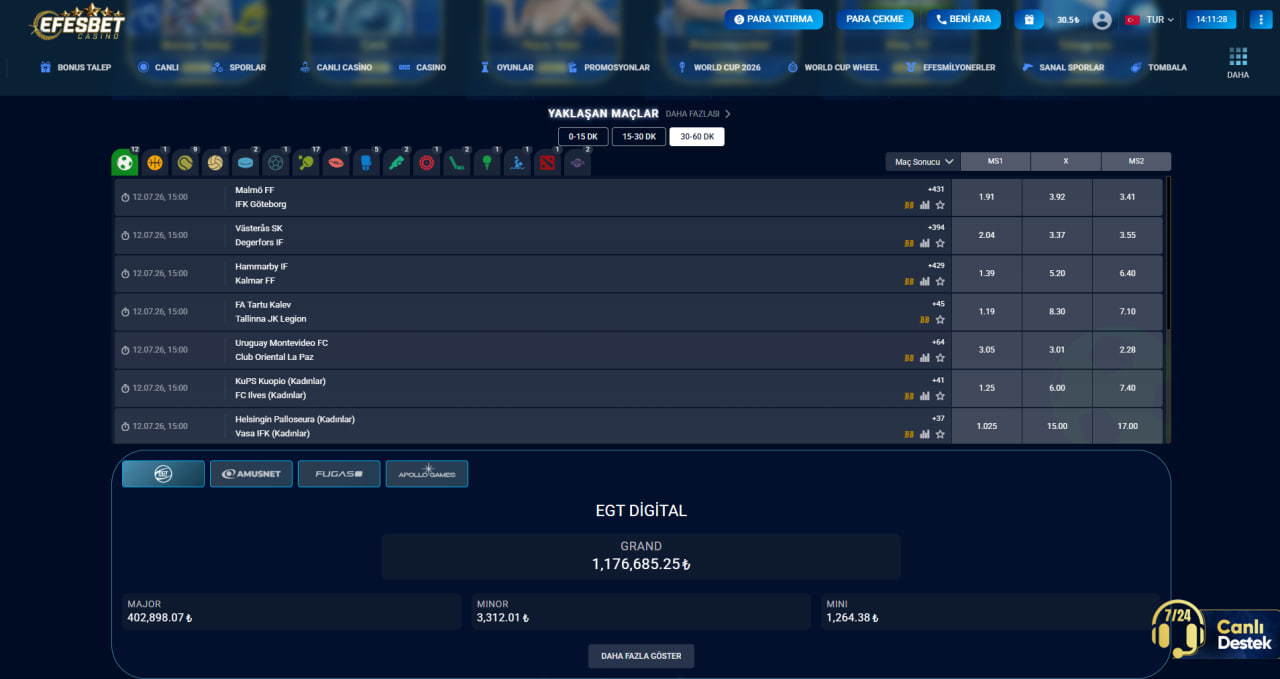Favorite the Malmö FF match with star
This screenshot has height=679, width=1280.
tap(940, 205)
